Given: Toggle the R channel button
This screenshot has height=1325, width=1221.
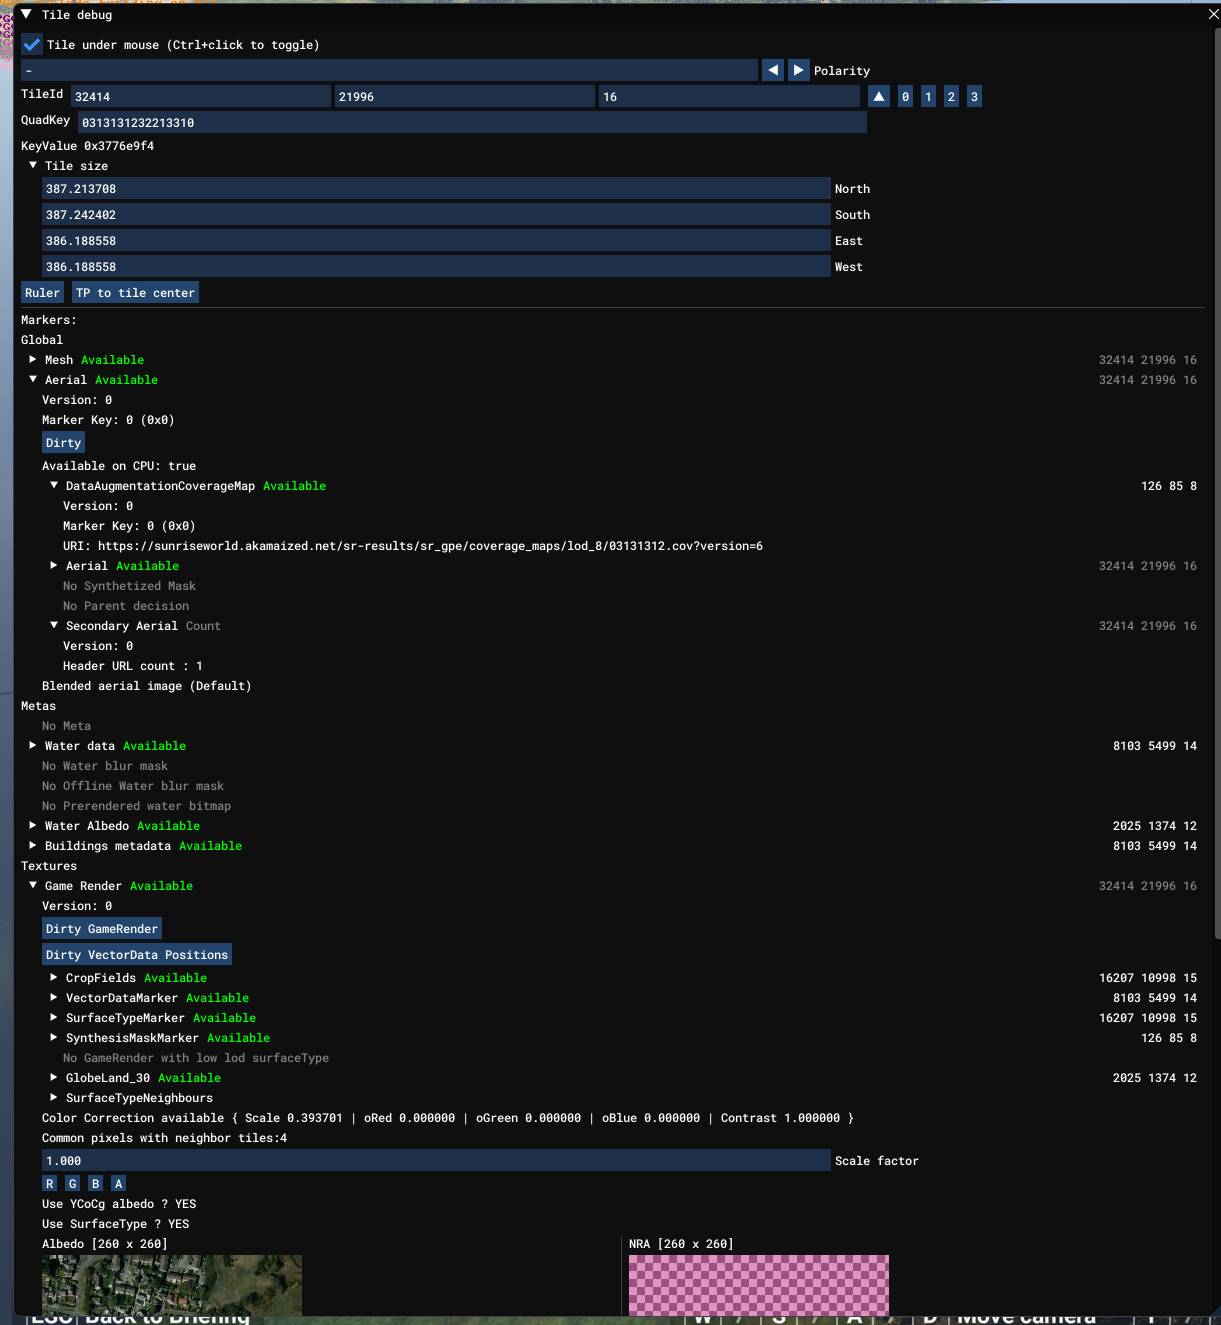Looking at the screenshot, I should (50, 1183).
